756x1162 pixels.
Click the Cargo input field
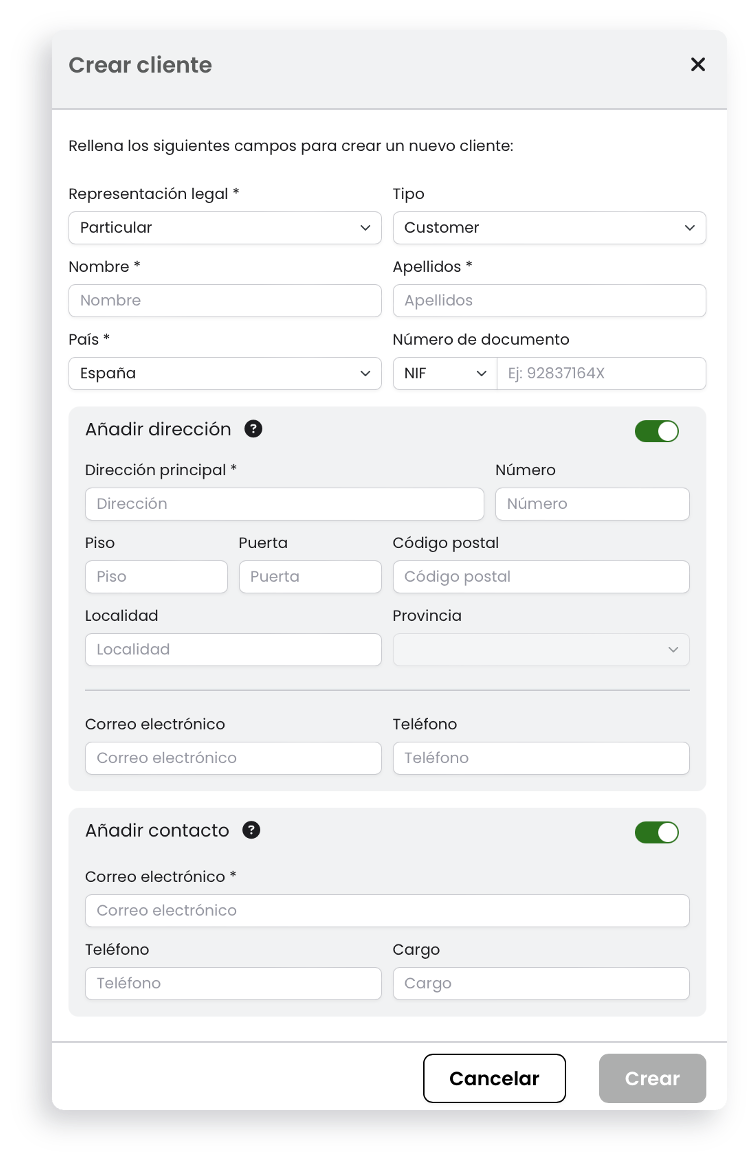(541, 983)
